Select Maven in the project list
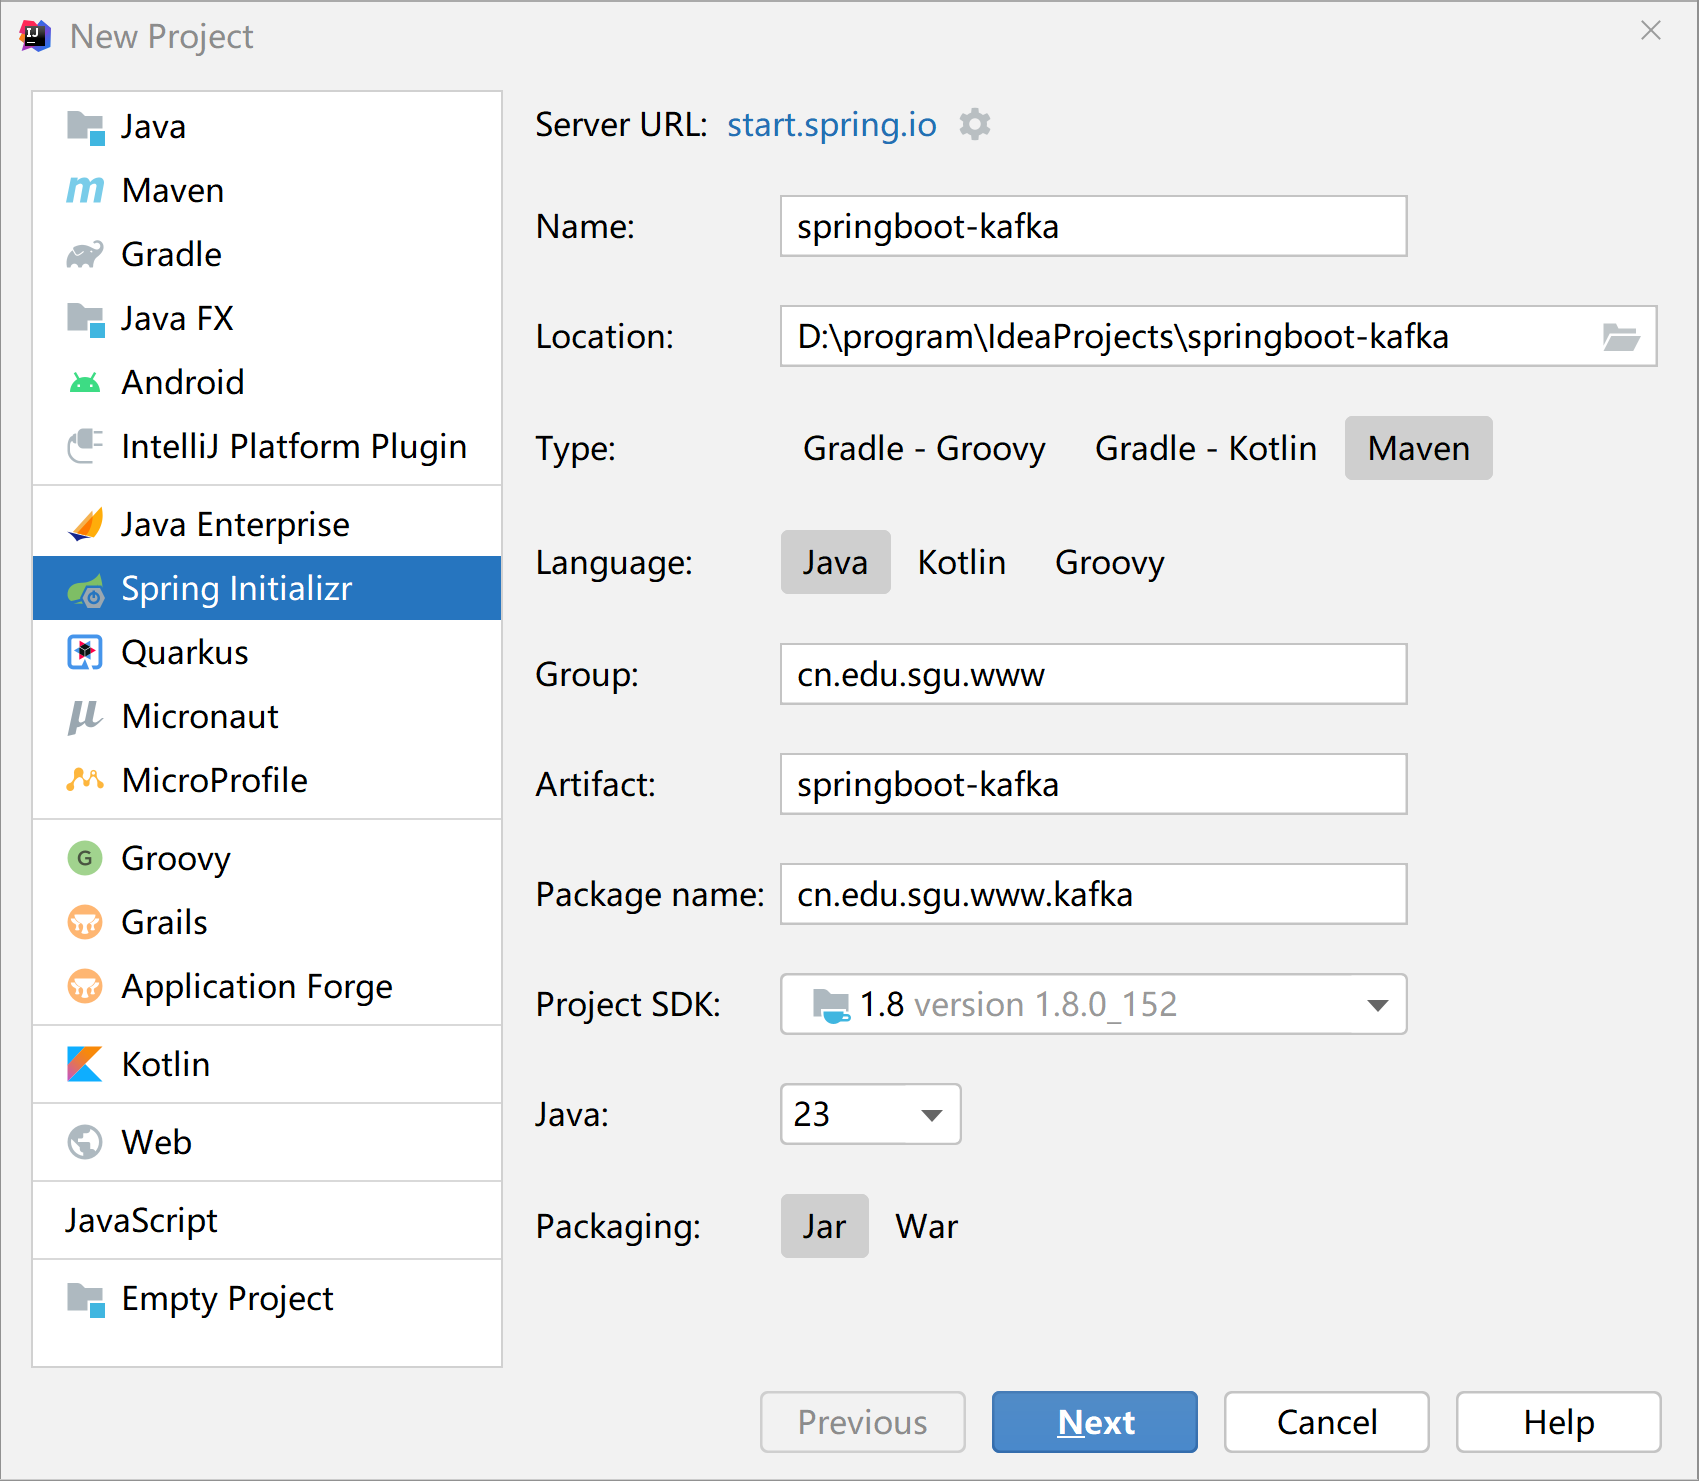The width and height of the screenshot is (1699, 1481). pyautogui.click(x=267, y=190)
